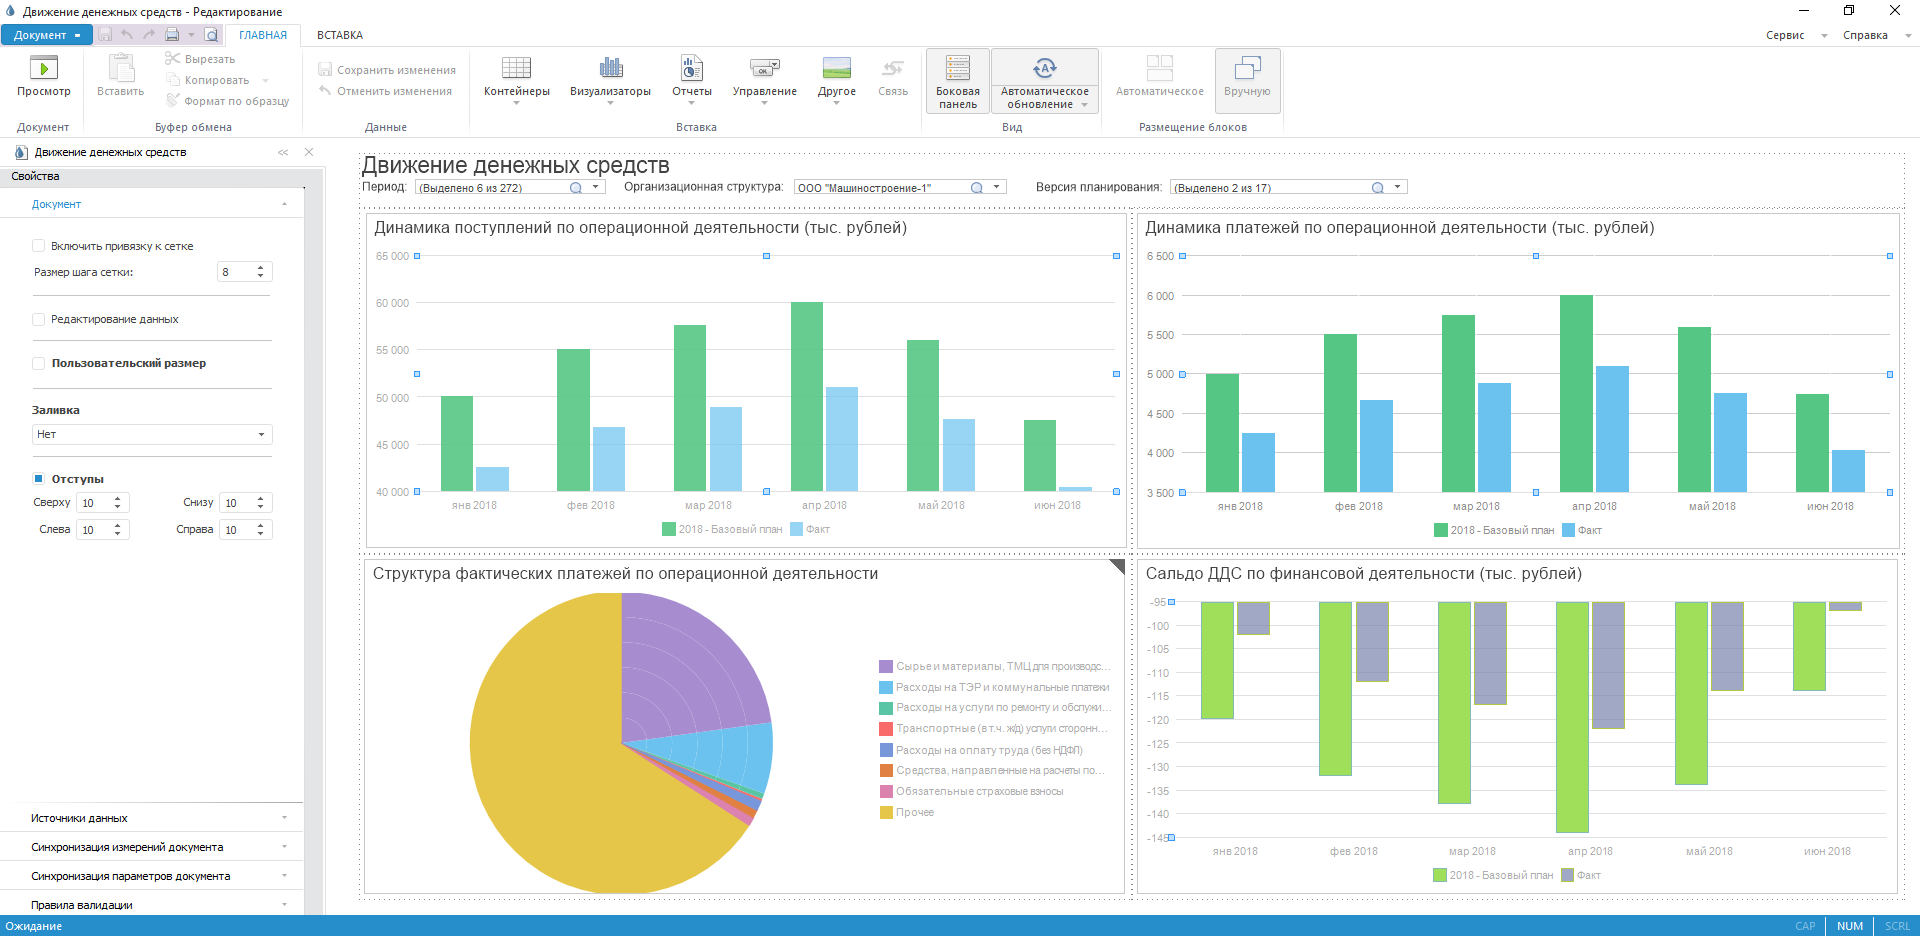Open the Организационная структура dropdown
1920x936 pixels.
(996, 187)
